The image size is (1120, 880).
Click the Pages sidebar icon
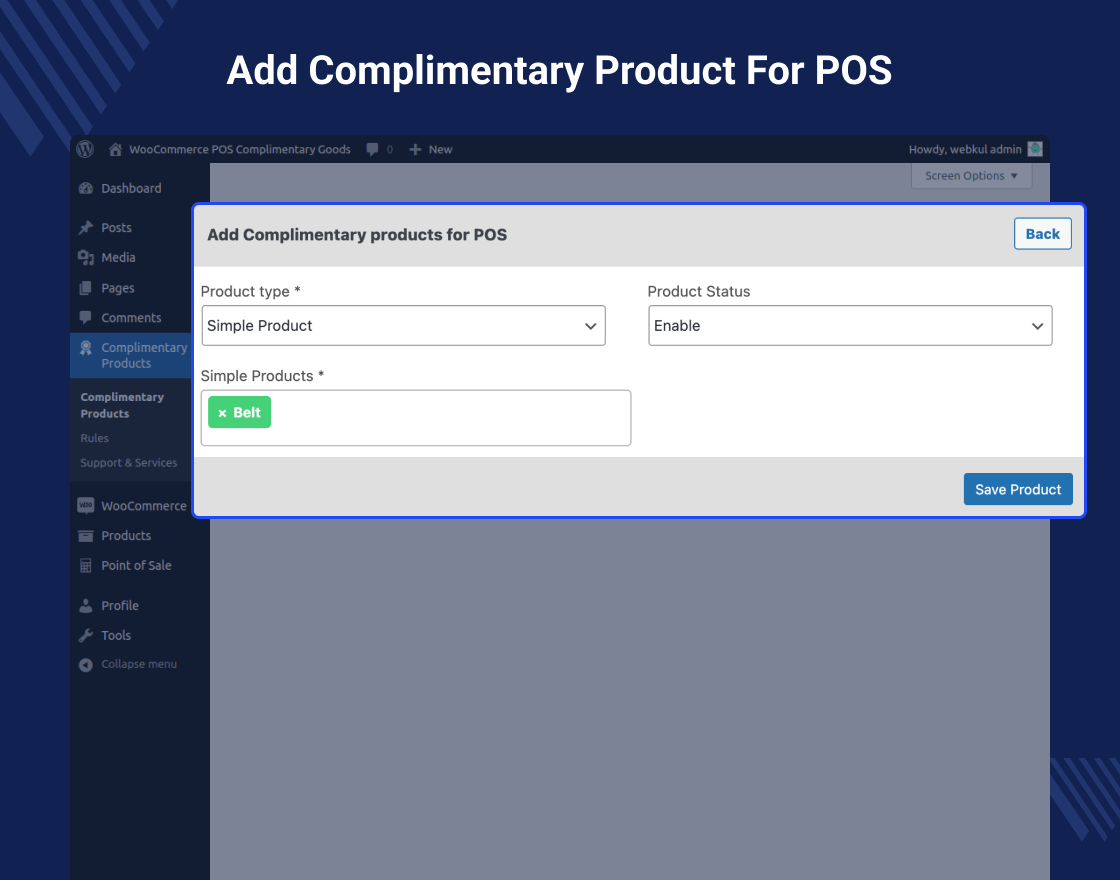coord(84,287)
